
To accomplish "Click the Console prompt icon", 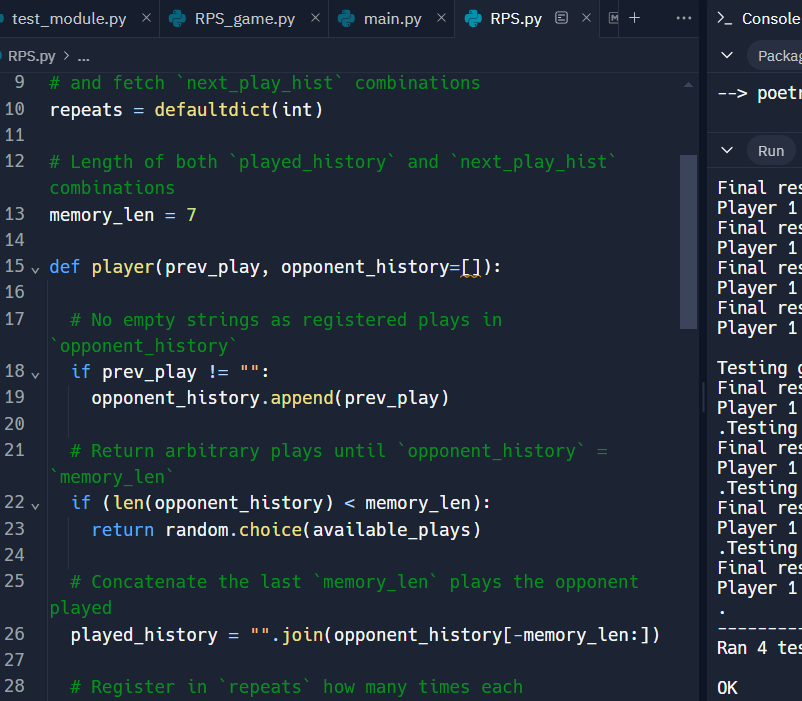I will click(724, 18).
